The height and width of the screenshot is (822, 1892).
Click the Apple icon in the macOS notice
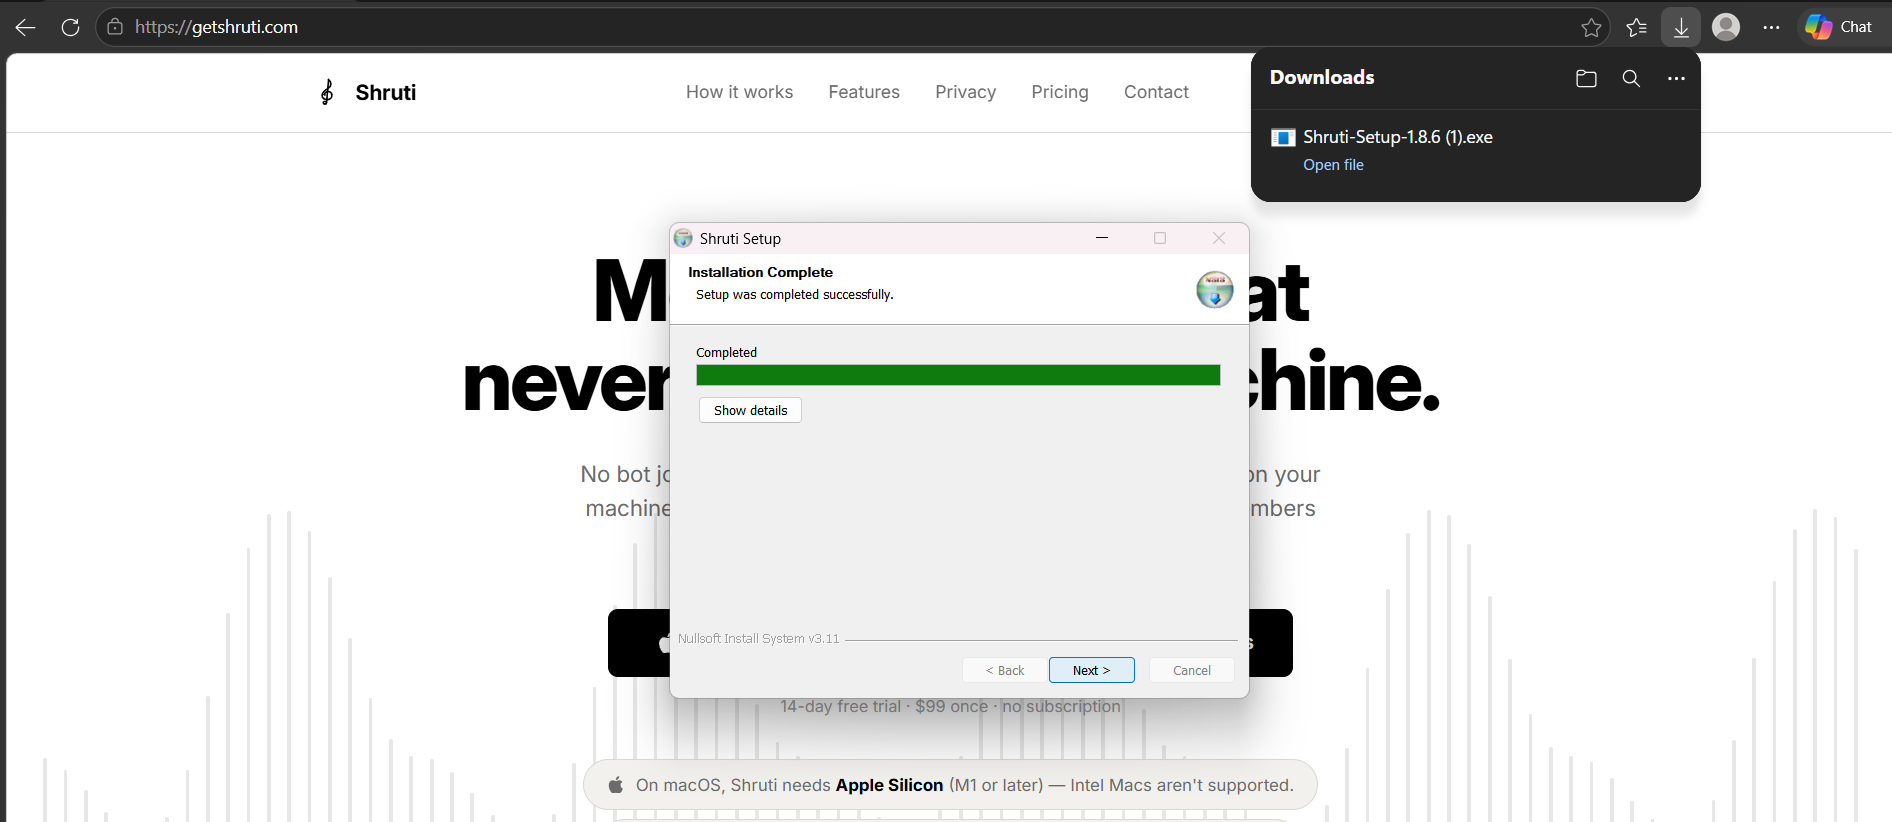coord(616,785)
